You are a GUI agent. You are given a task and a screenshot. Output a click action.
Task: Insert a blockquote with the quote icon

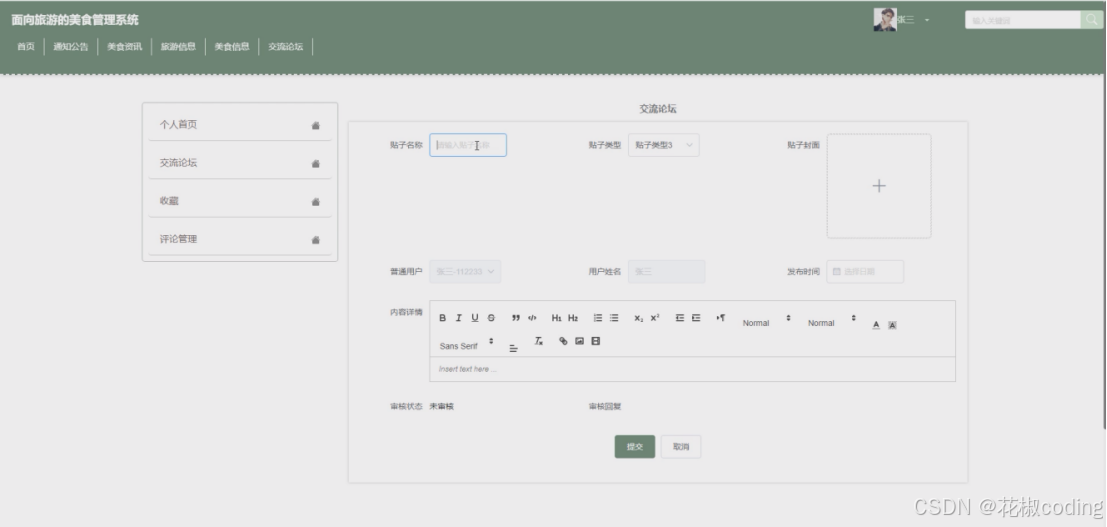point(516,318)
